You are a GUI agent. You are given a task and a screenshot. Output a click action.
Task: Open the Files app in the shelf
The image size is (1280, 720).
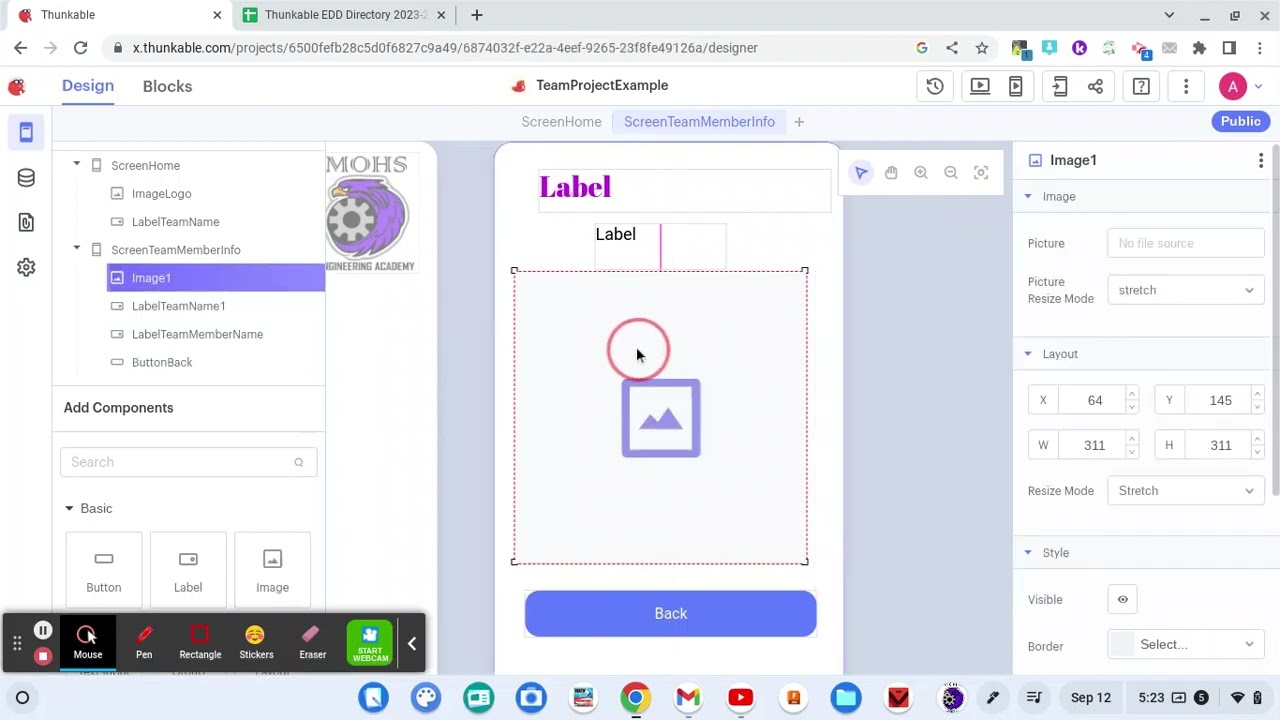pos(846,698)
